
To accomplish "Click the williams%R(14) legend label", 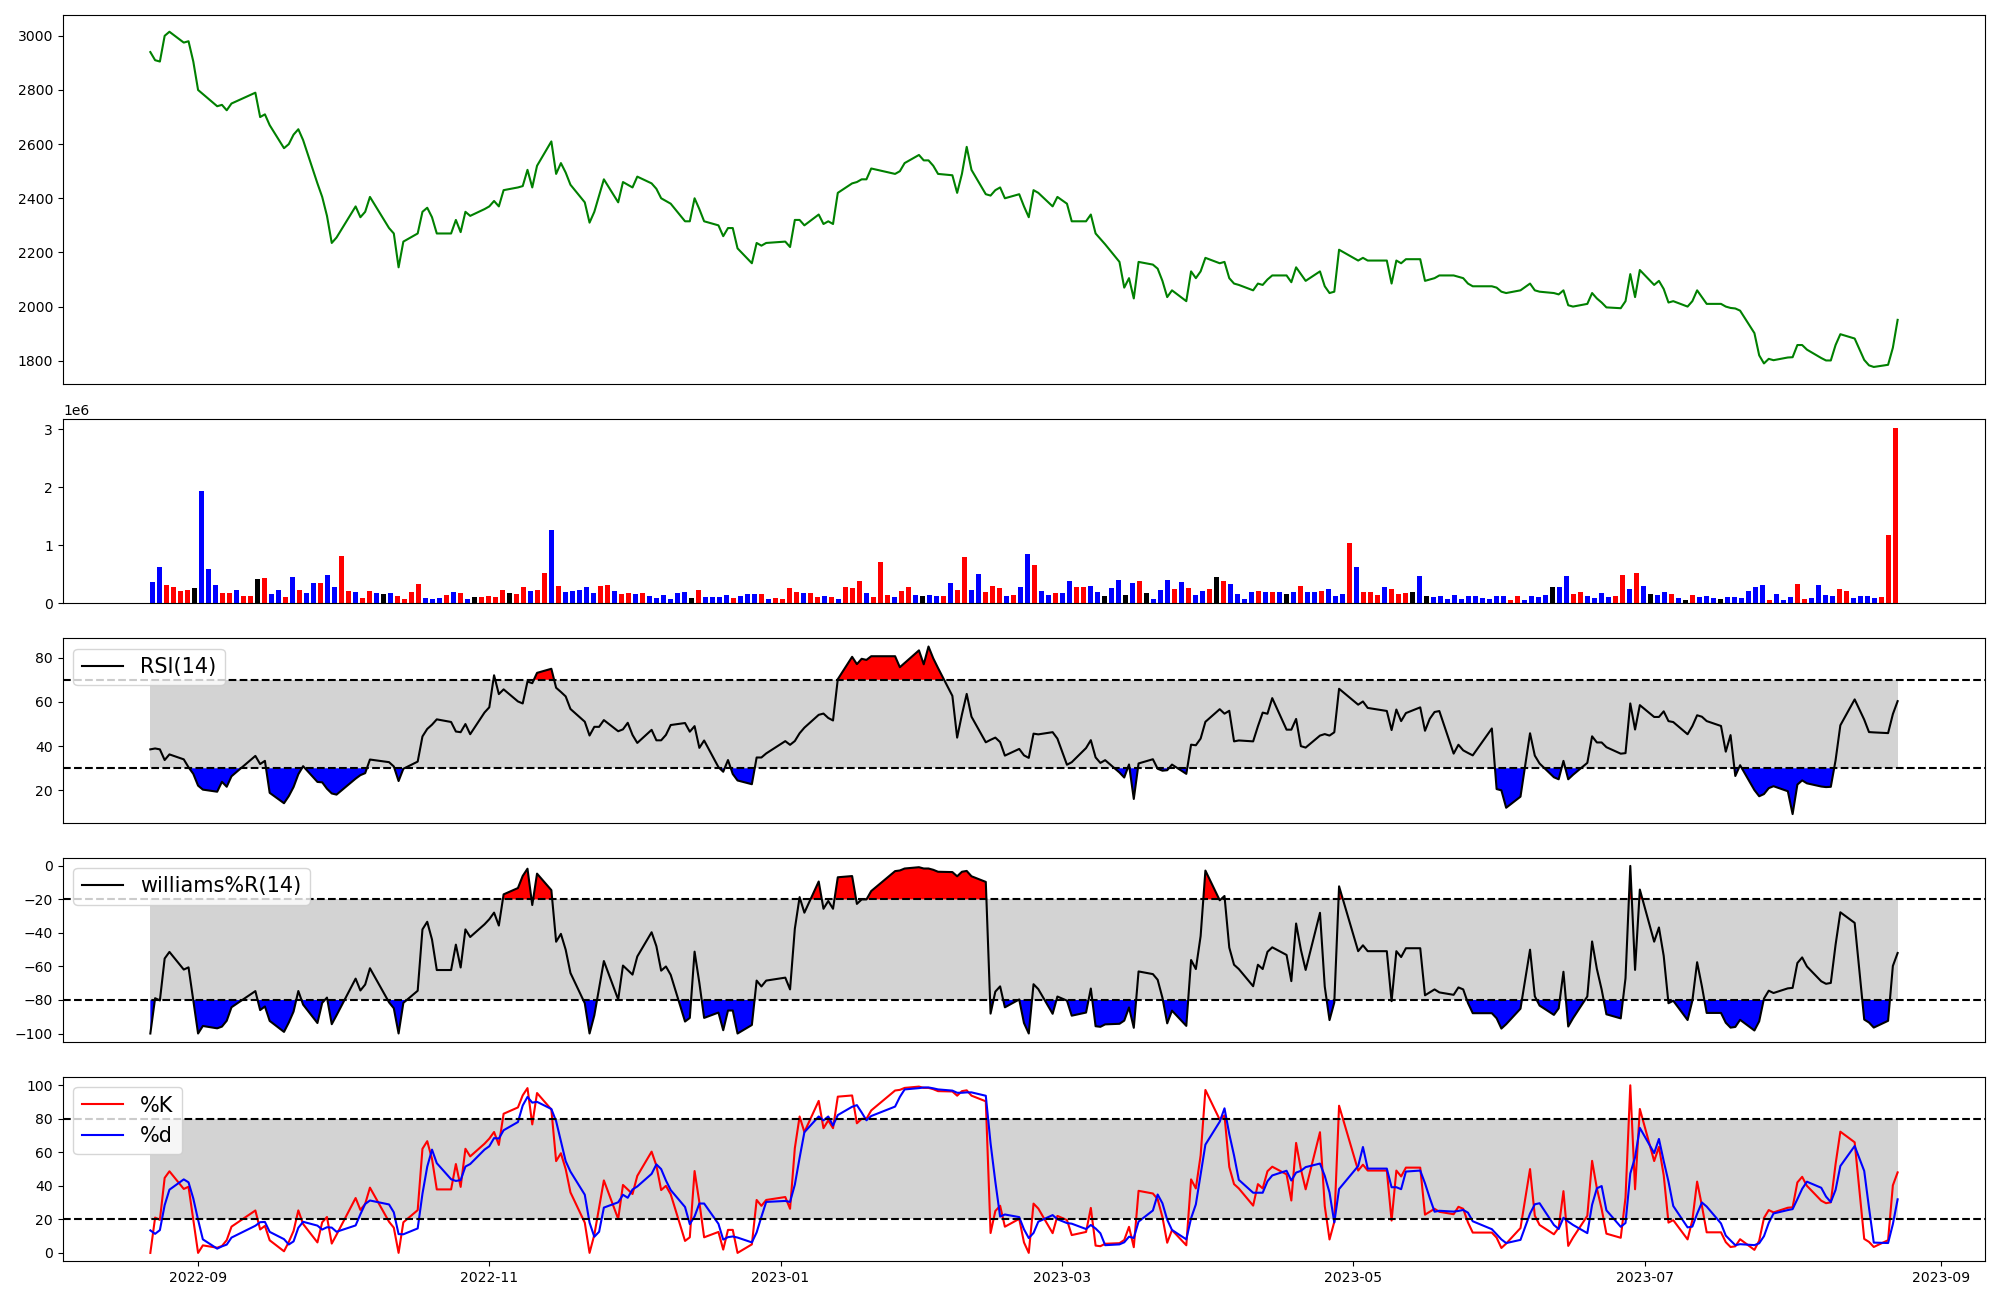I will pyautogui.click(x=220, y=885).
